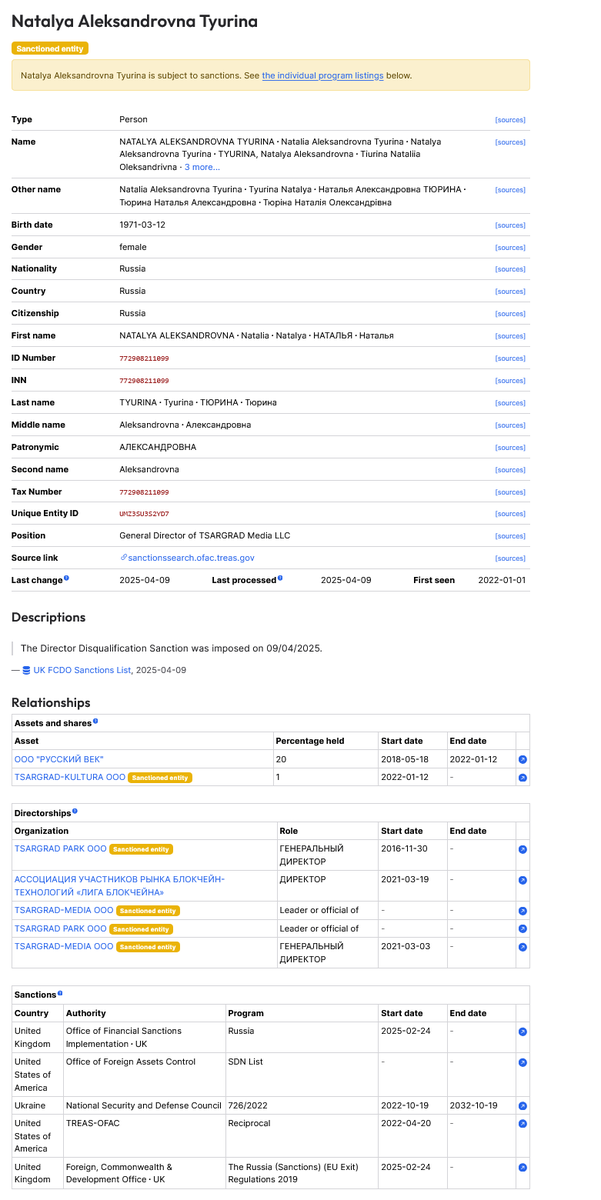601x1200 pixels.
Task: Click the birth date value 1971-03-12
Action: coord(143,225)
